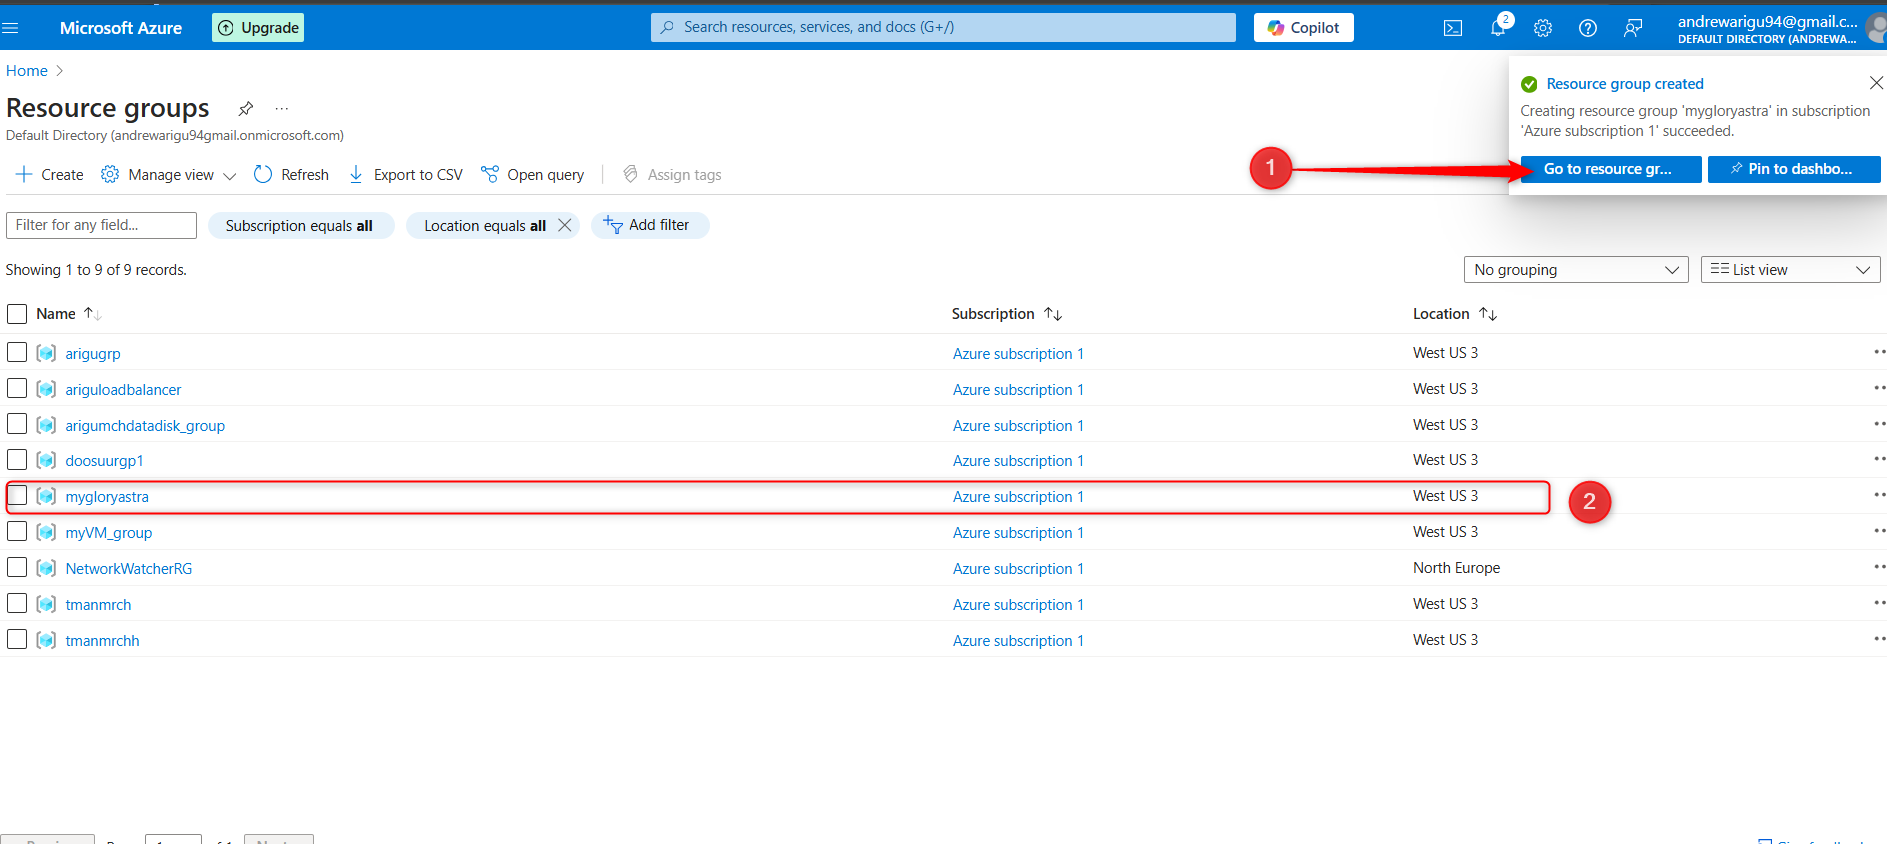
Task: Open Subscription equals all filter
Action: point(299,226)
